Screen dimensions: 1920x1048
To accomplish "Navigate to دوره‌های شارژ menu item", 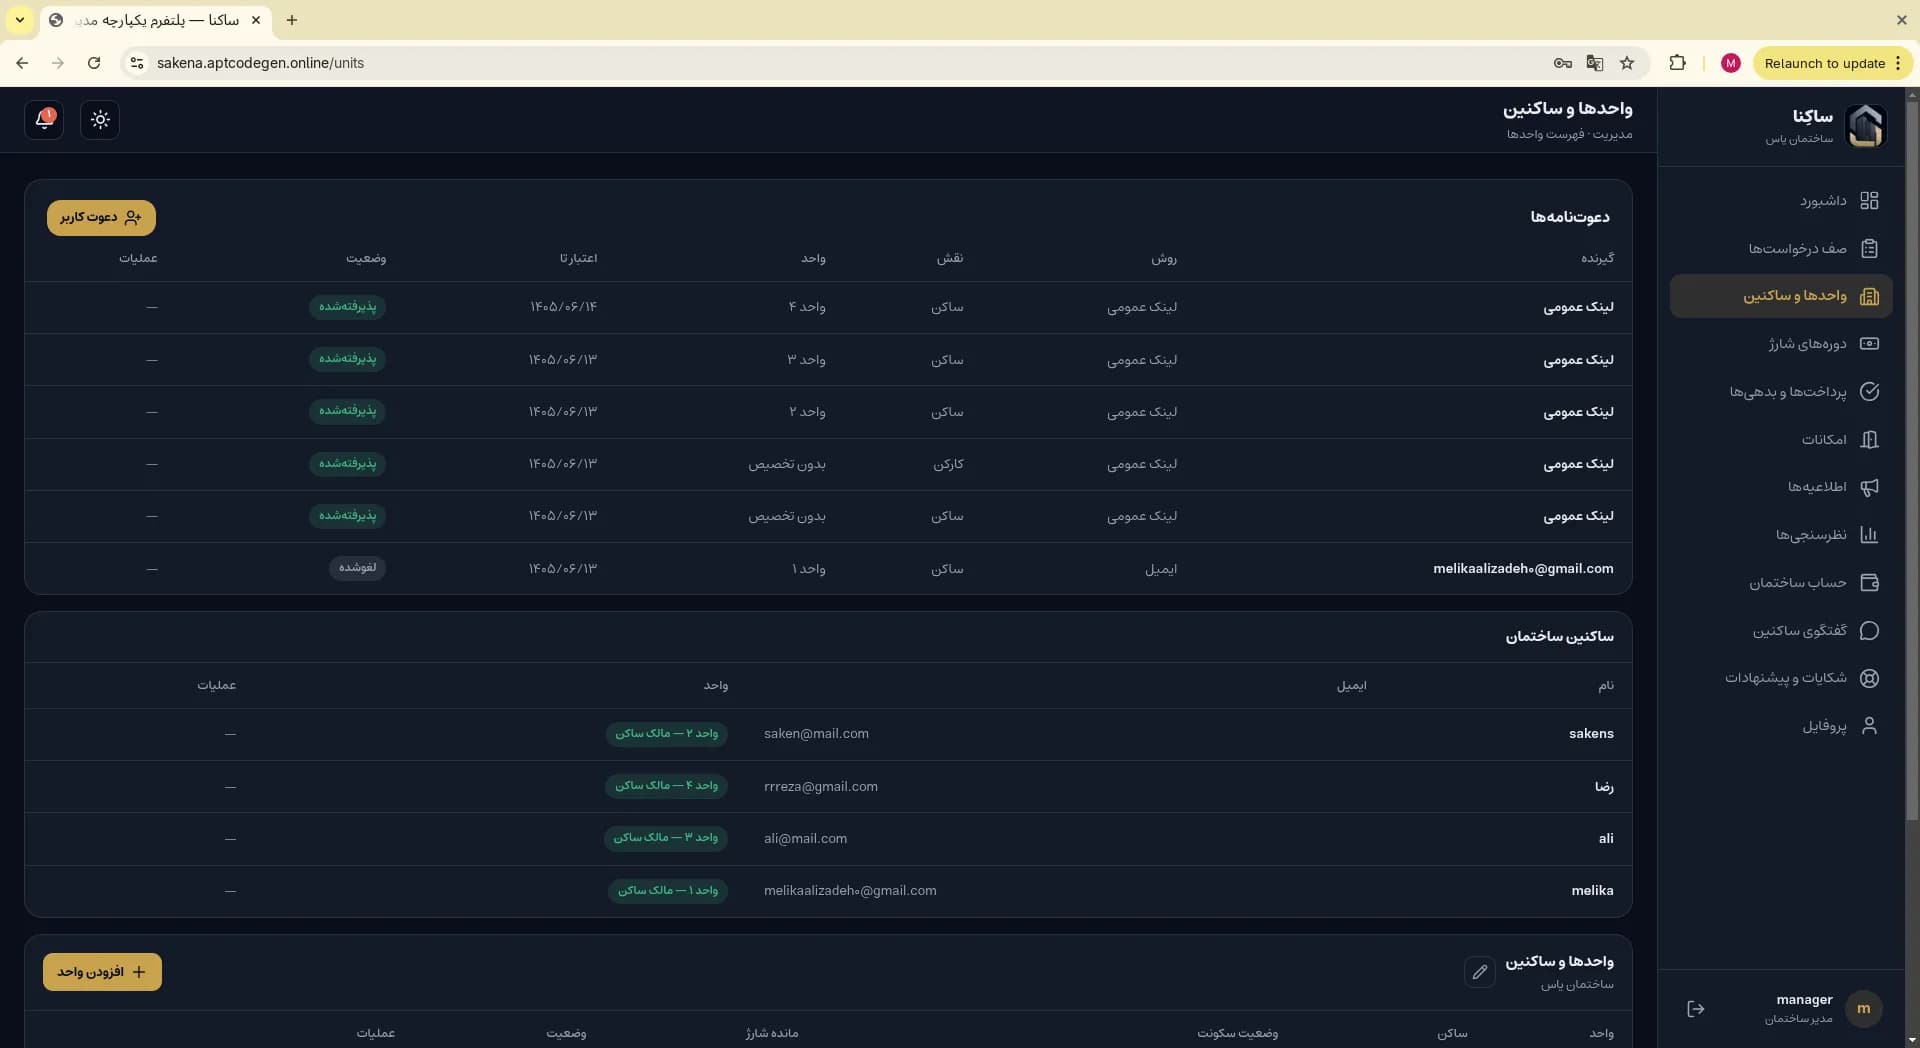I will pyautogui.click(x=1781, y=344).
